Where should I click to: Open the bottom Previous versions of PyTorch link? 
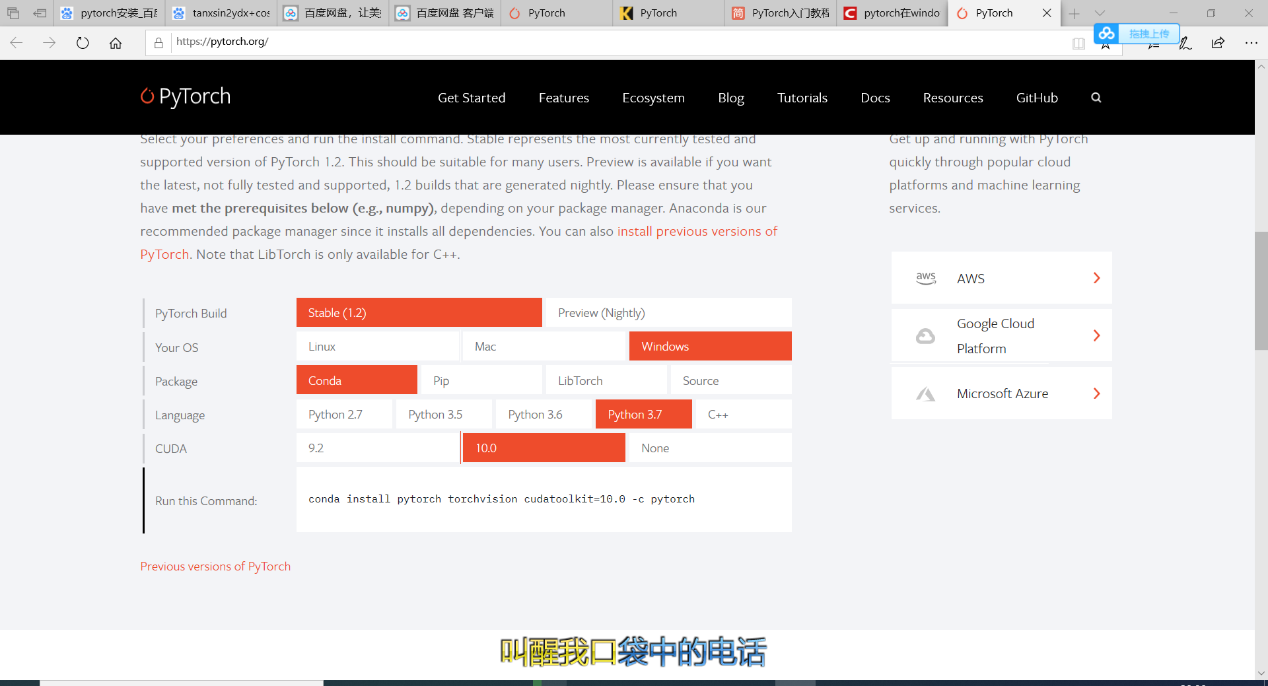(215, 566)
